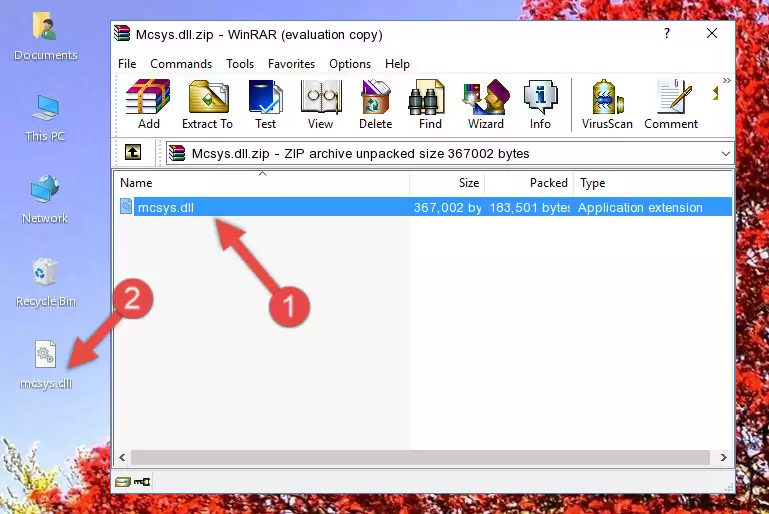Screen dimensions: 769x514
Task: Select the Network desktop icon
Action: [45, 199]
